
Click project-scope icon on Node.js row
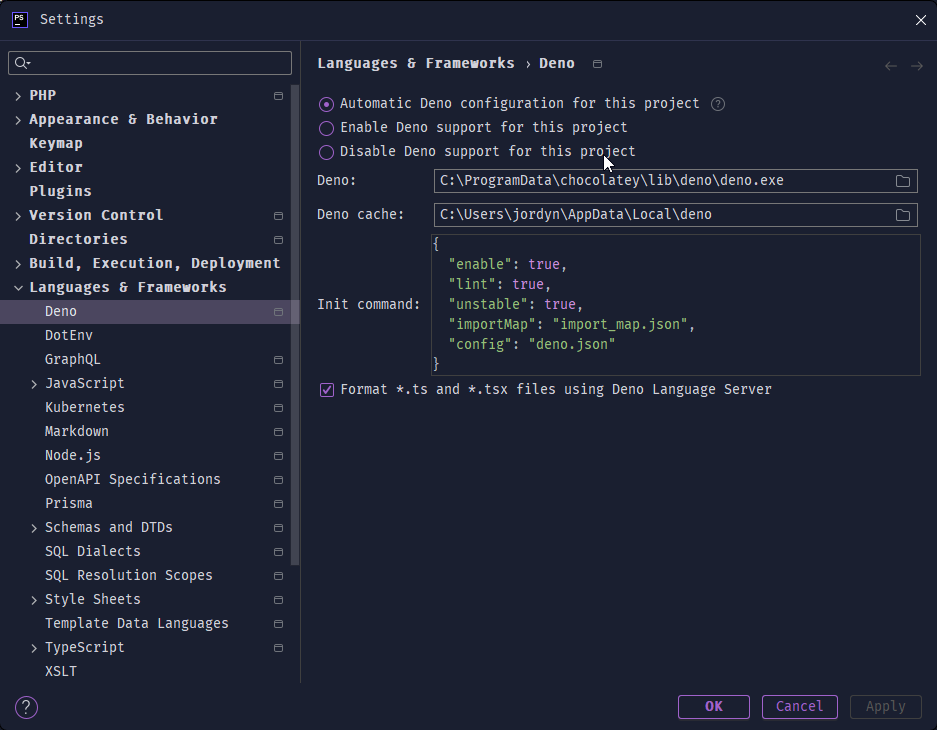pyautogui.click(x=278, y=456)
